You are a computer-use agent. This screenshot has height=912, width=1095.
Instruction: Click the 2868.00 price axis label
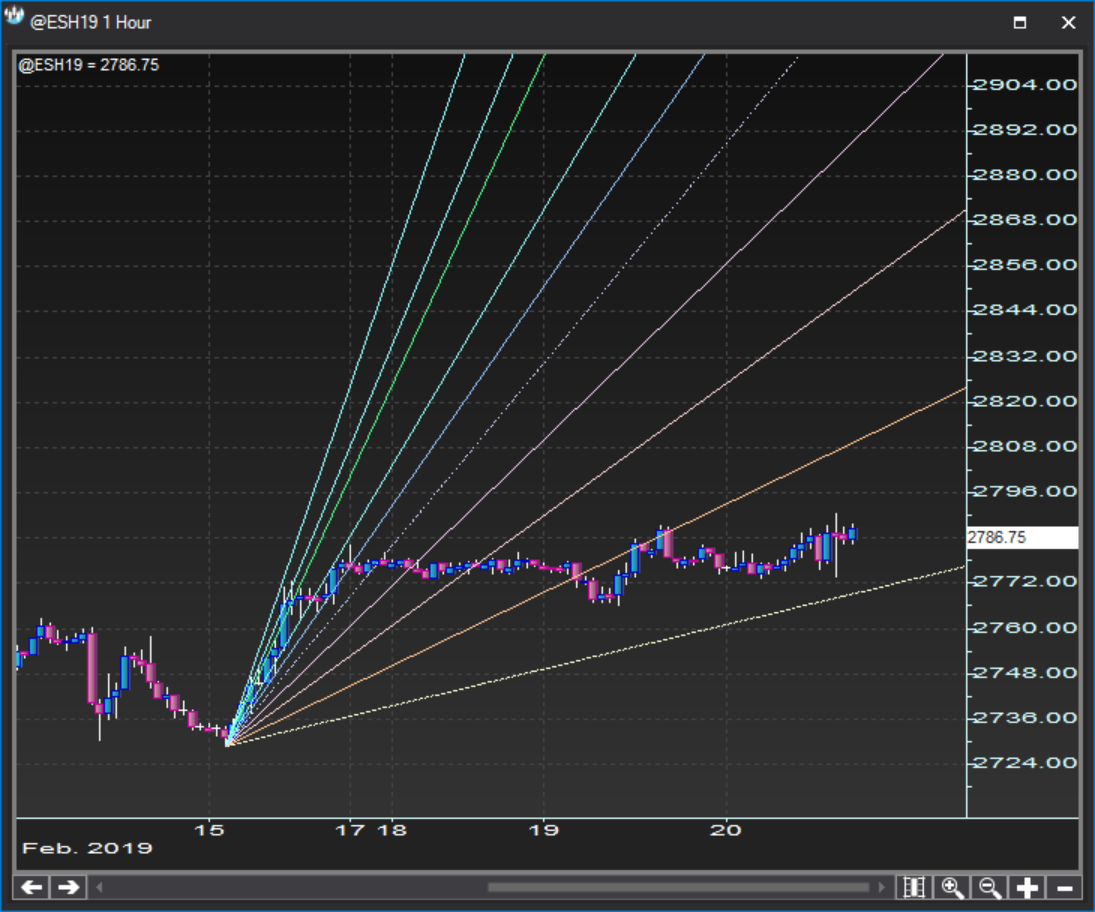click(x=1024, y=220)
